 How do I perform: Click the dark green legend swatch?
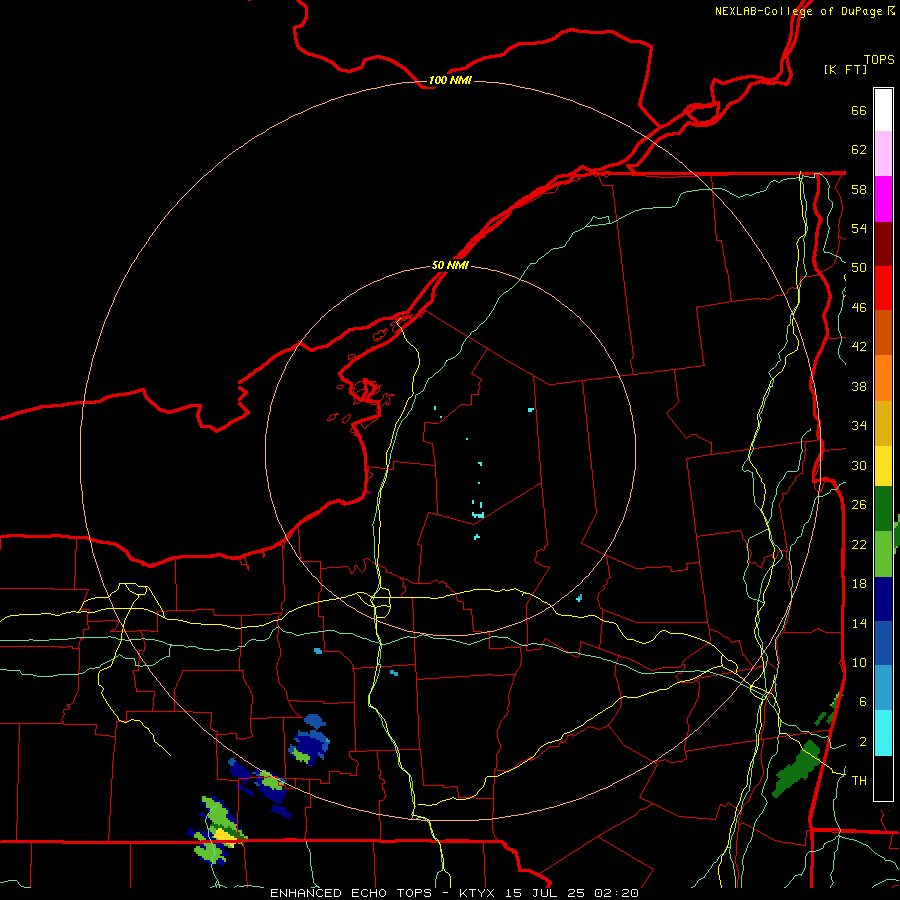coord(883,509)
